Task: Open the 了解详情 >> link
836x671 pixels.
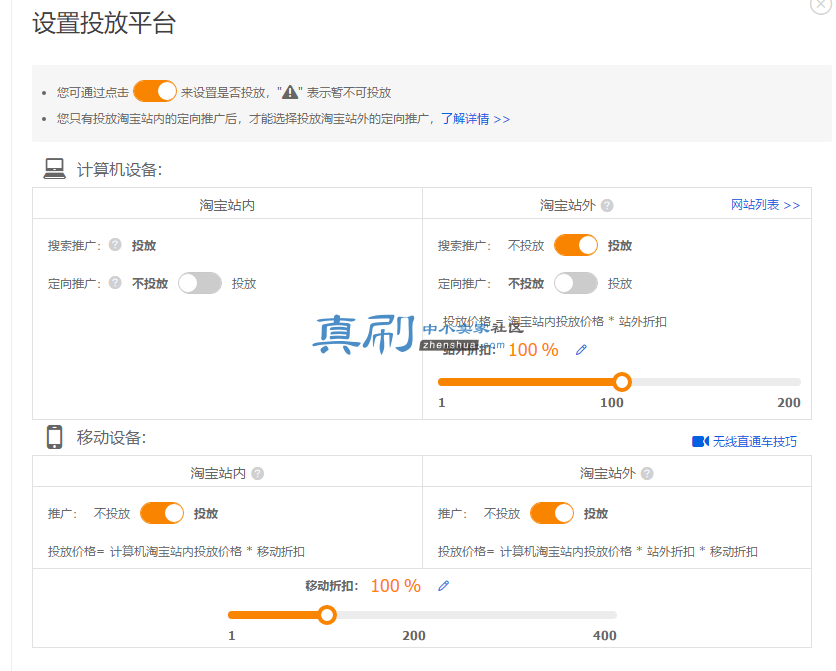Action: click(476, 119)
